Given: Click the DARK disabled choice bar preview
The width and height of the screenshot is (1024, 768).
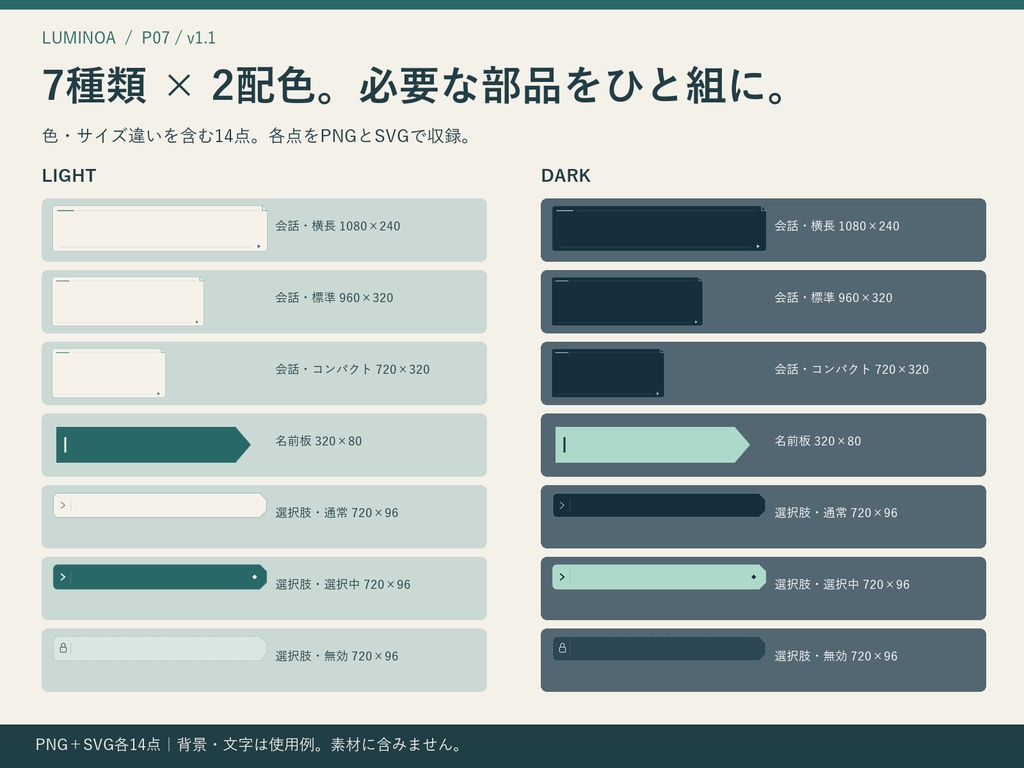Looking at the screenshot, I should click(x=659, y=648).
